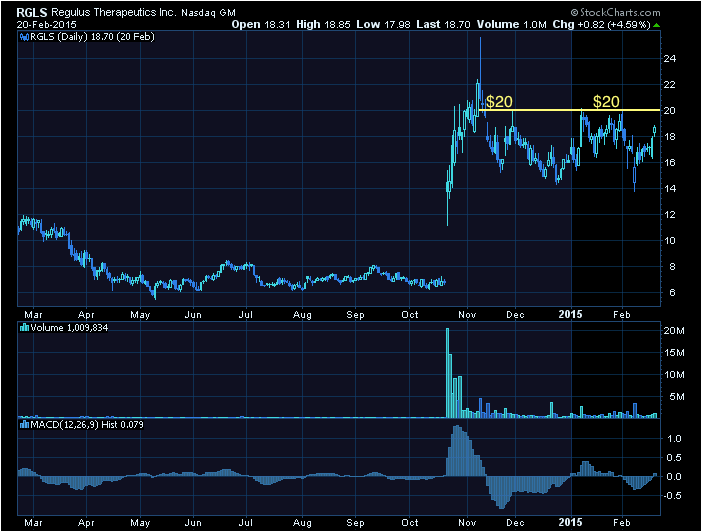702x532 pixels.
Task: Click the 24 price axis label
Action: pyautogui.click(x=670, y=59)
